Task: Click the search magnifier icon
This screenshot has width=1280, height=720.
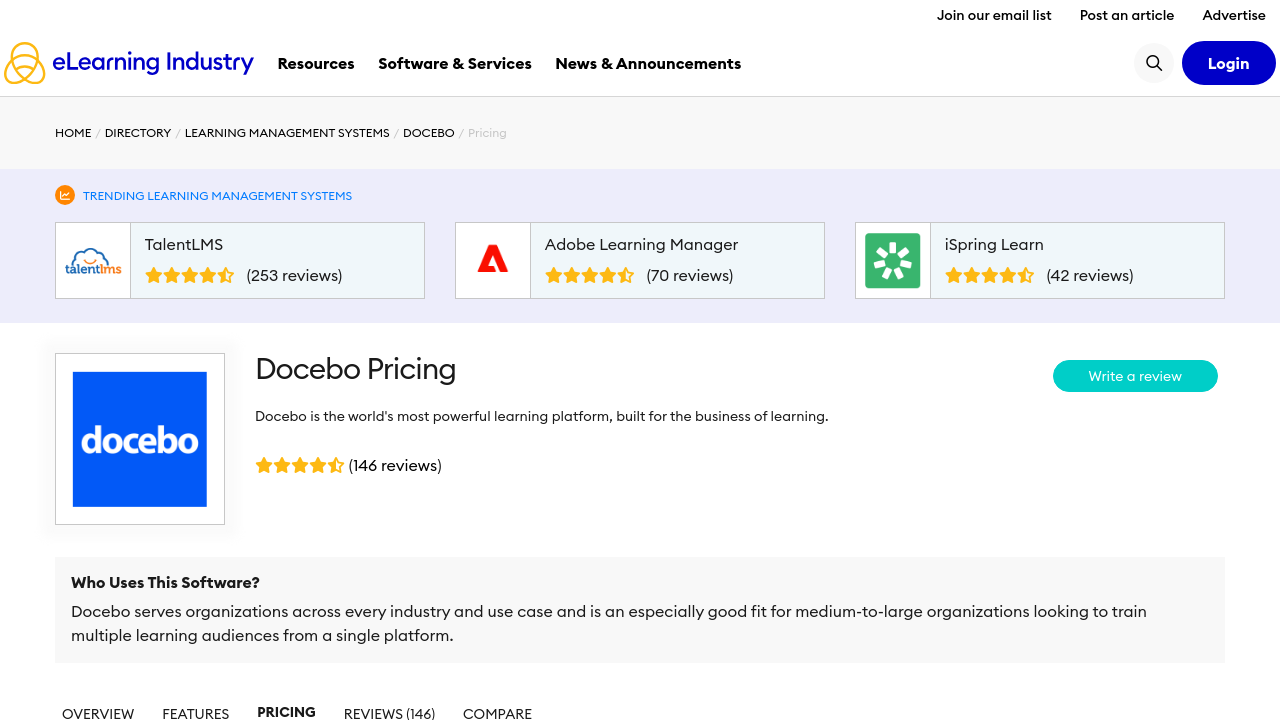Action: click(1153, 63)
